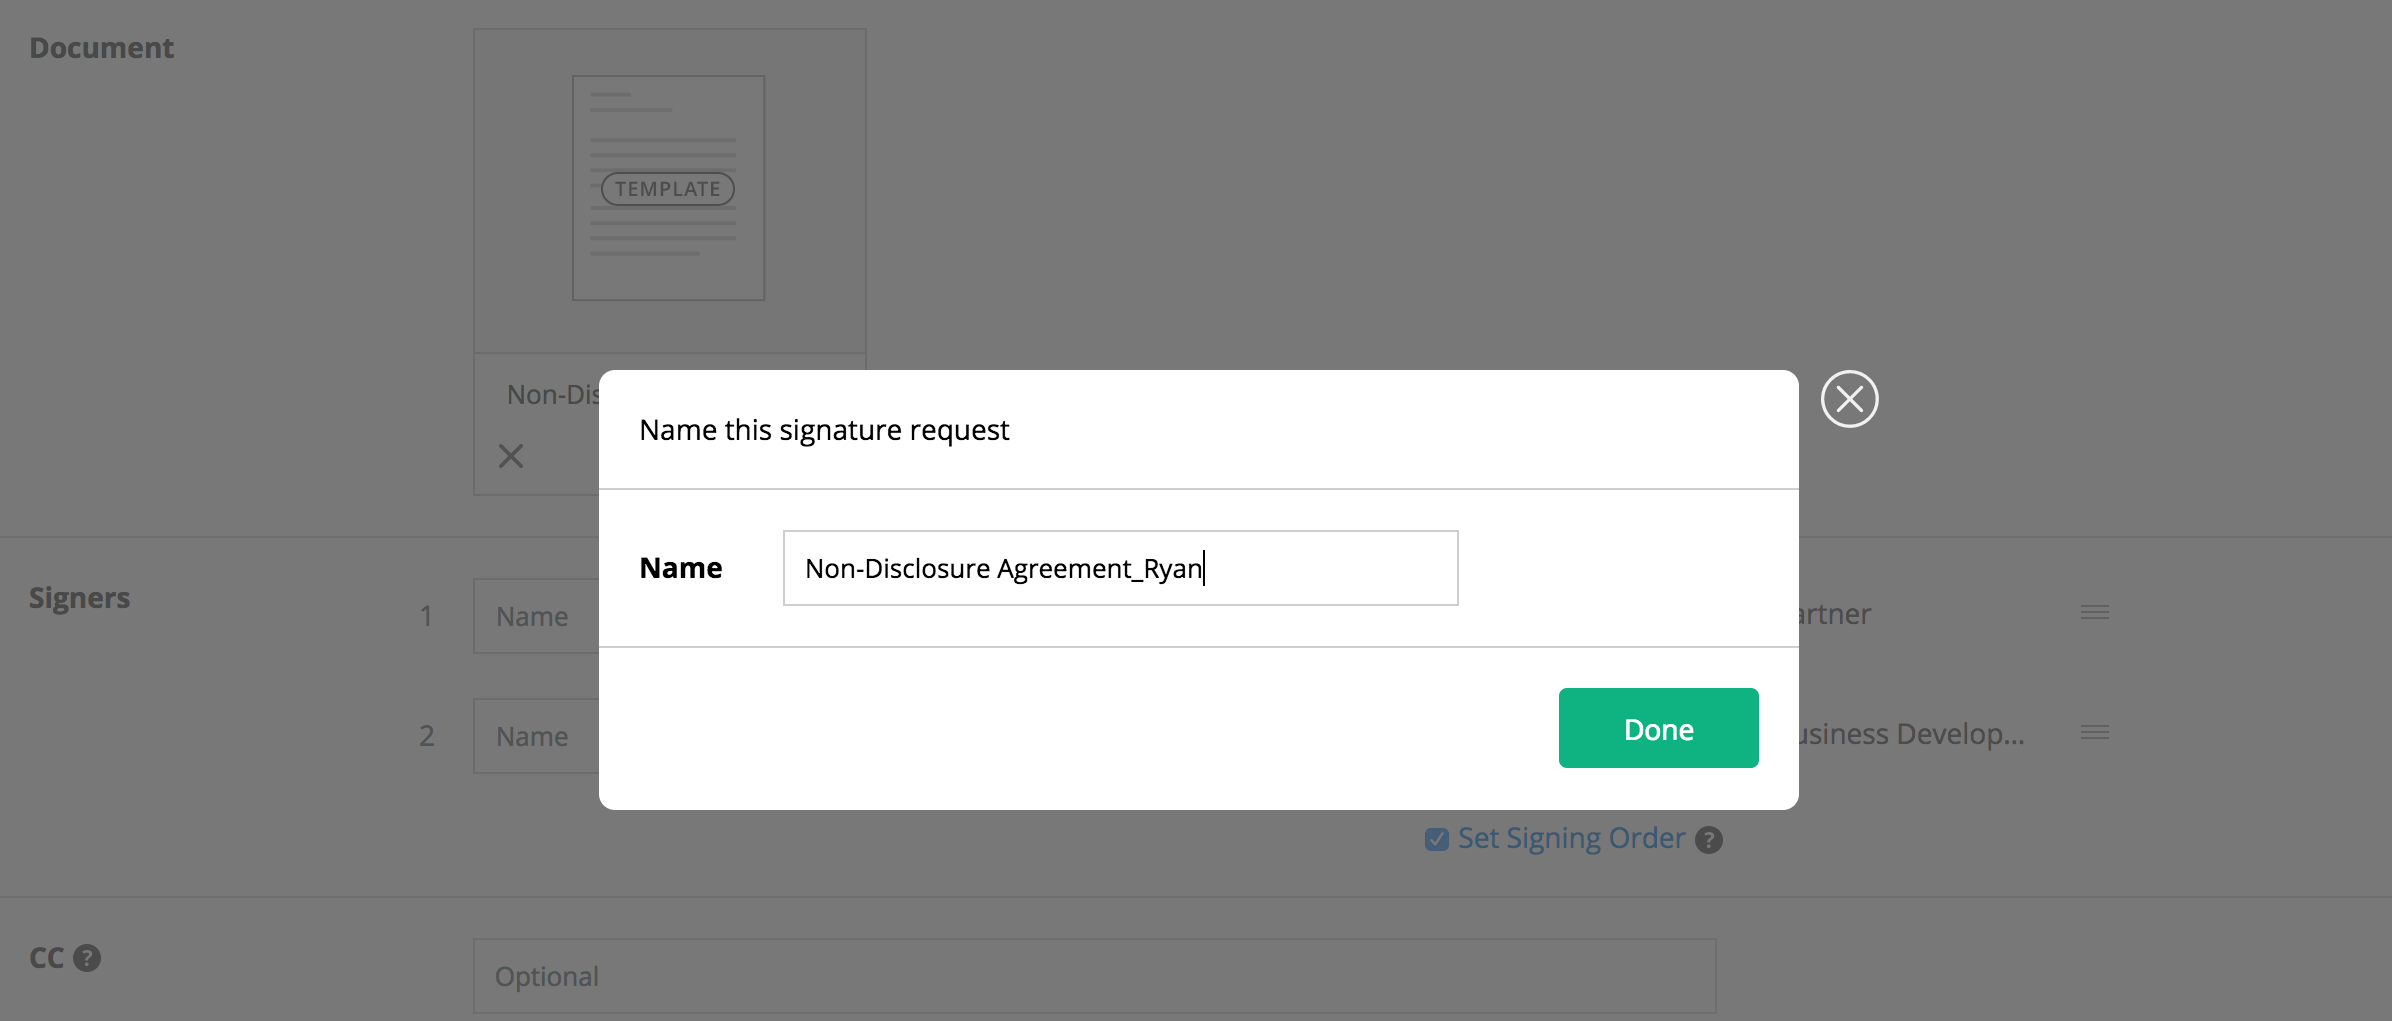This screenshot has height=1021, width=2392.
Task: Focus the signature request Name input
Action: tap(1118, 568)
